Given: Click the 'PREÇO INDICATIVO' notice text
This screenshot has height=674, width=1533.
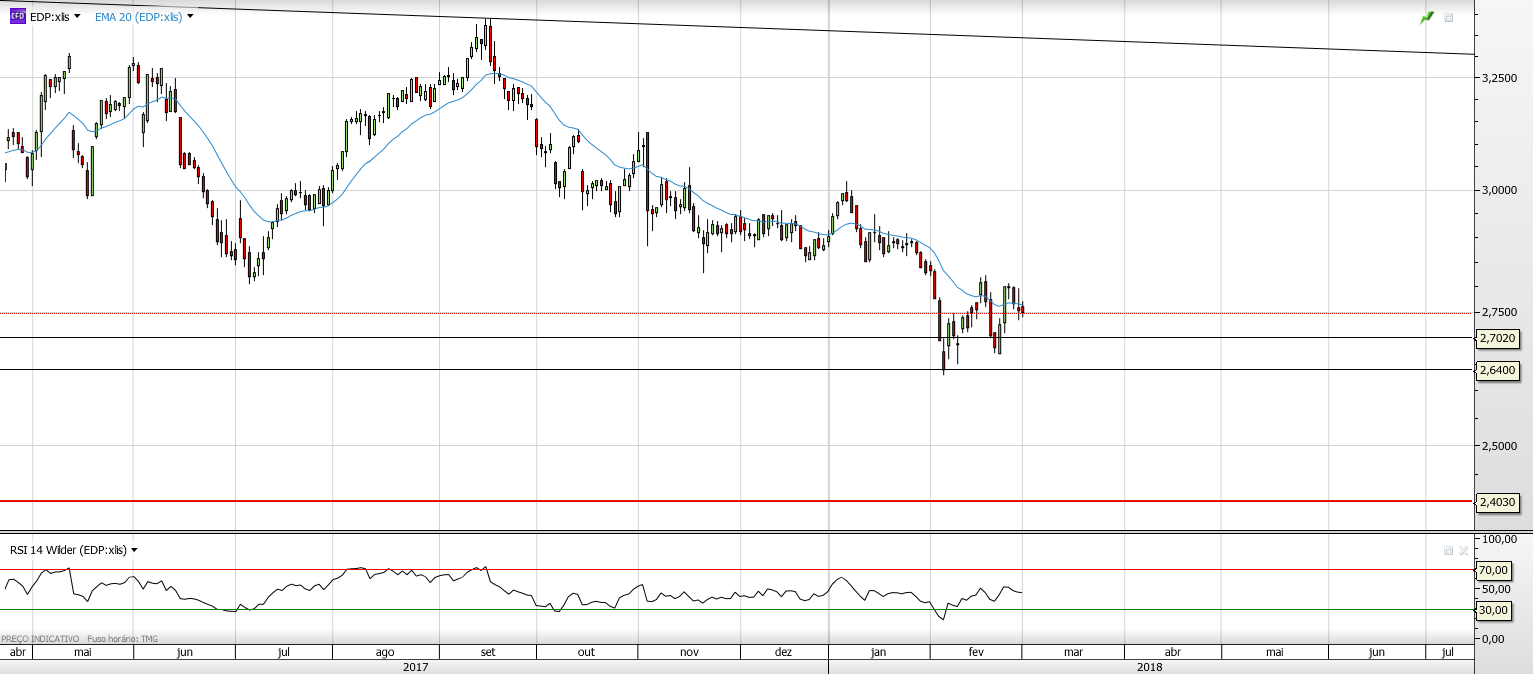Looking at the screenshot, I should [40, 638].
